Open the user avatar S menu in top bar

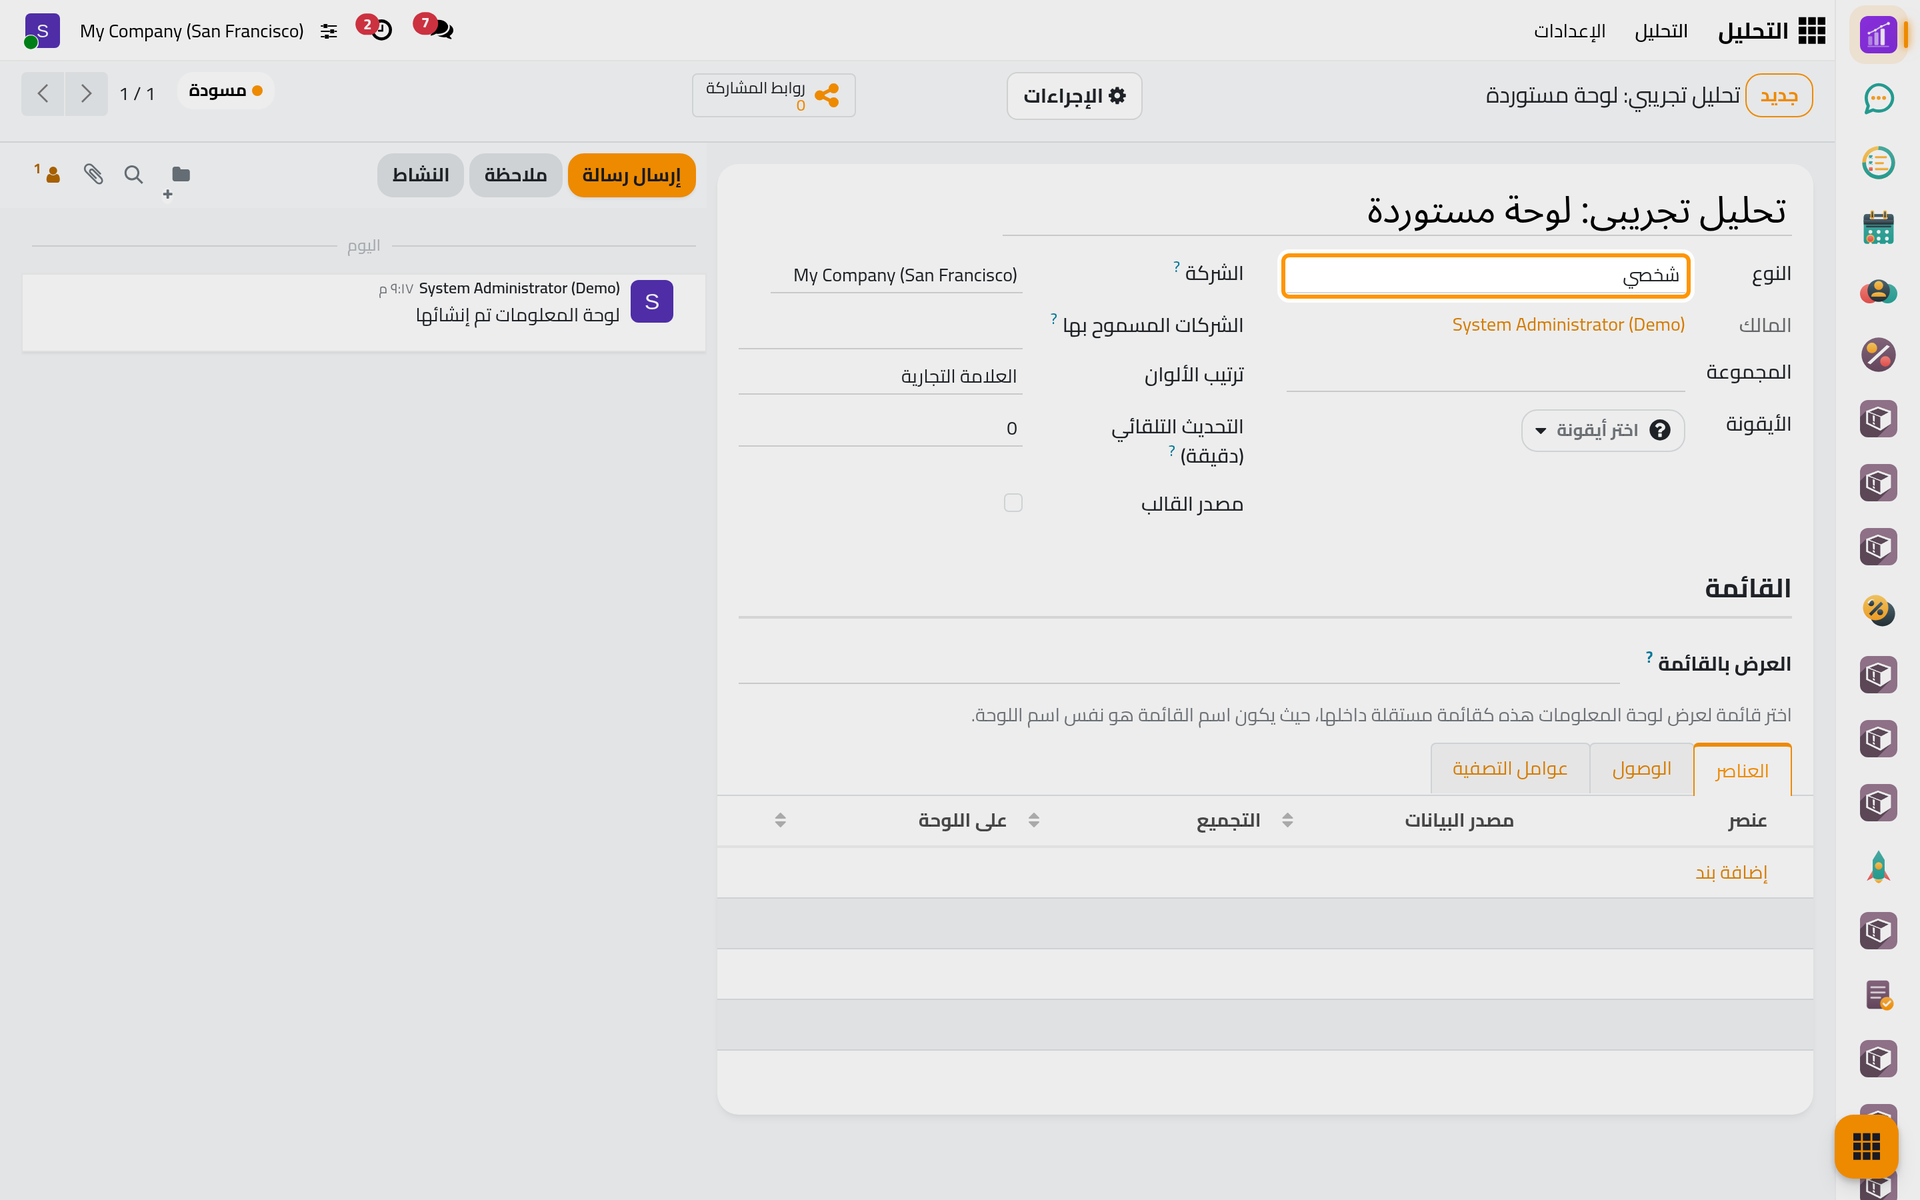tap(41, 31)
